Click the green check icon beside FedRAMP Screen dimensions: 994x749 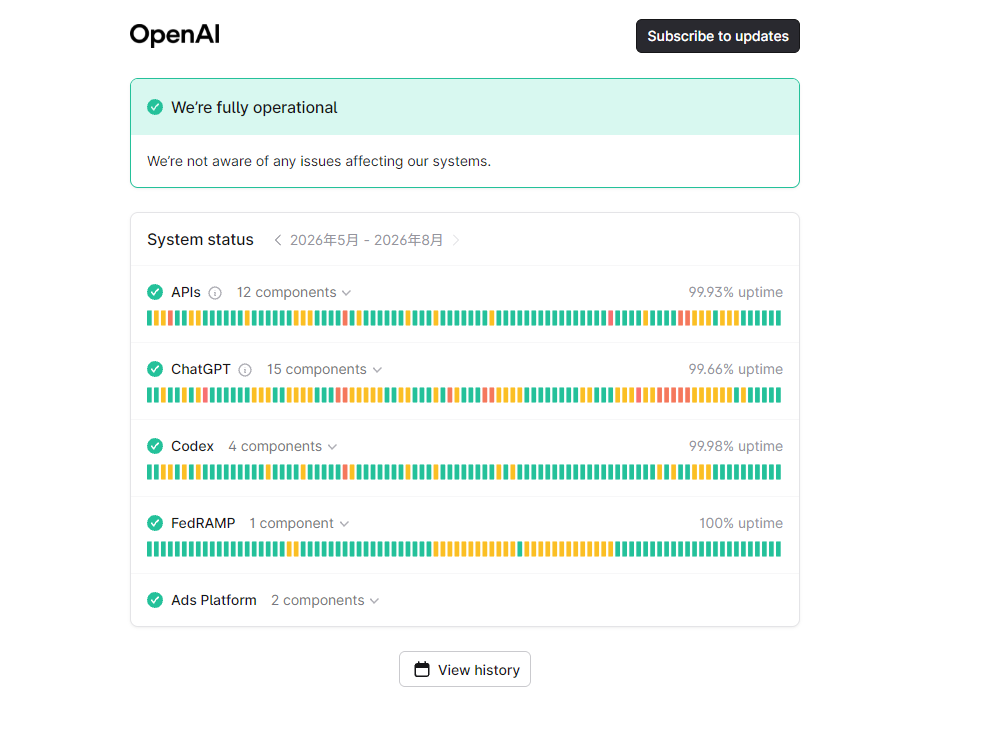point(155,523)
